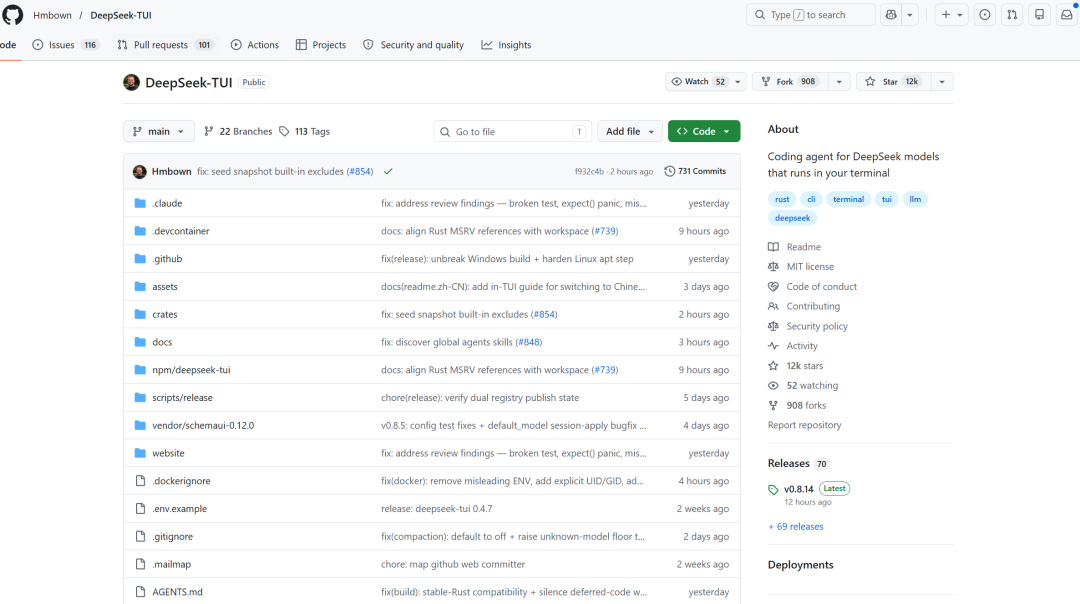Open the AGENTS.md file
Image resolution: width=1080 pixels, height=604 pixels.
click(x=177, y=592)
